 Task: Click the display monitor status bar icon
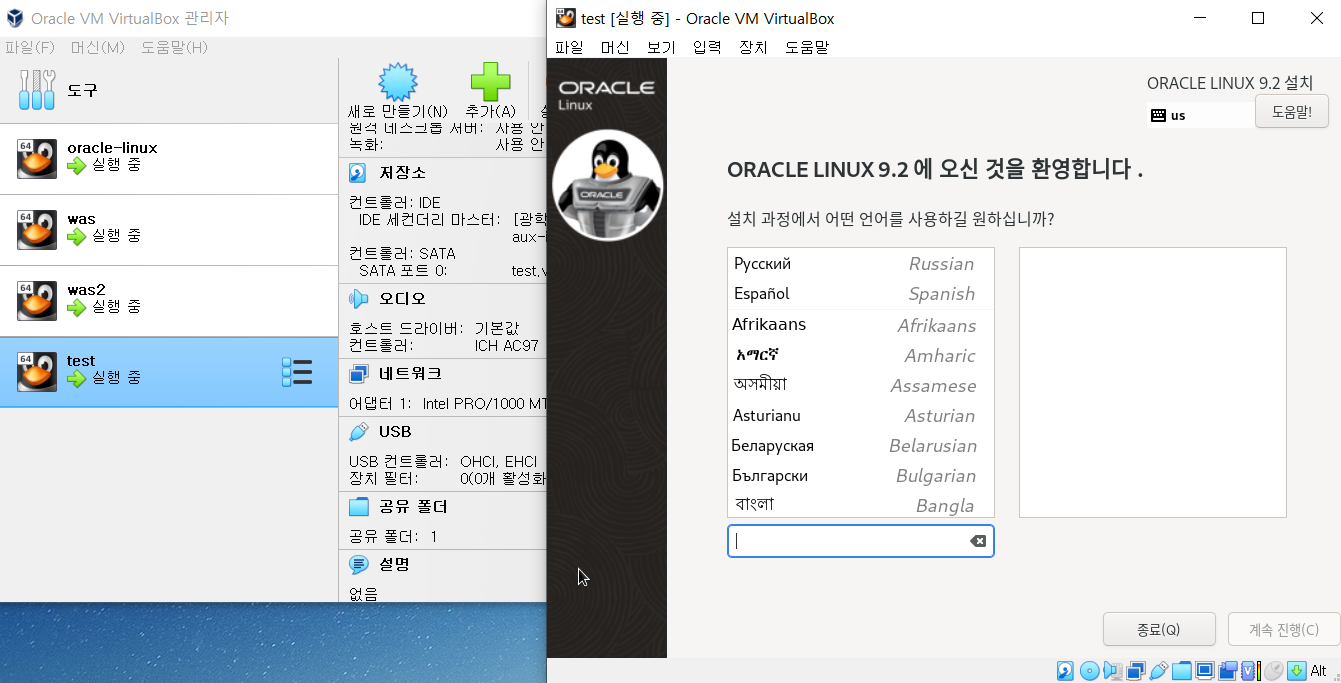pyautogui.click(x=1205, y=671)
